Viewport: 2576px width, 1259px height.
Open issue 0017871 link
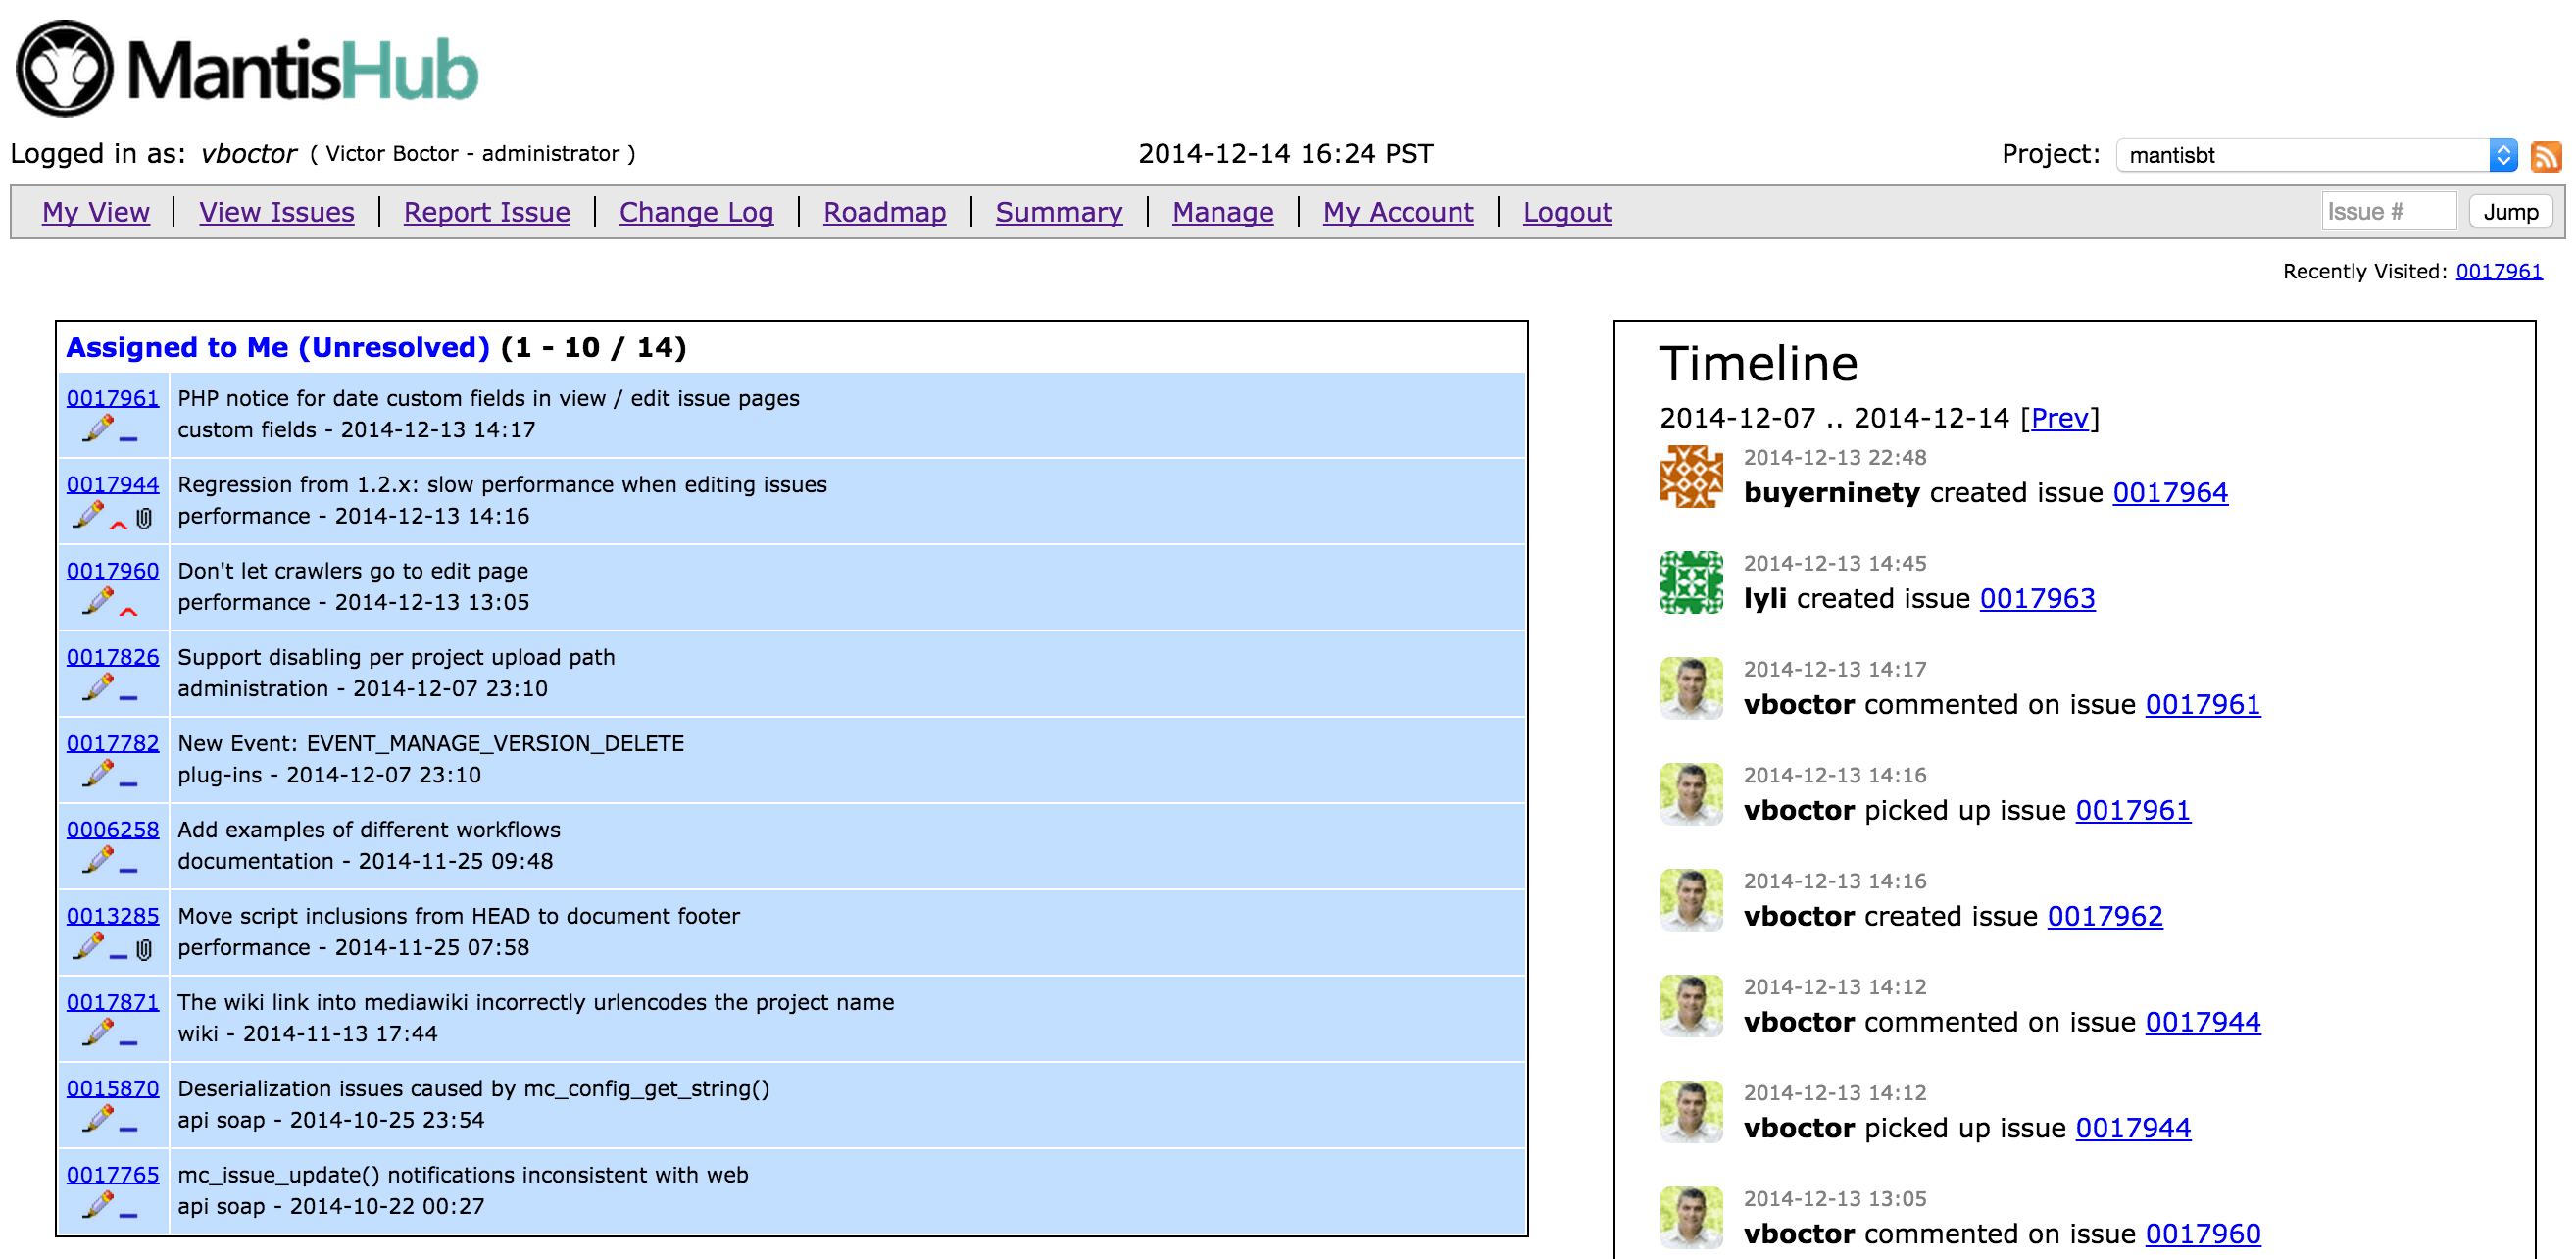113,1002
